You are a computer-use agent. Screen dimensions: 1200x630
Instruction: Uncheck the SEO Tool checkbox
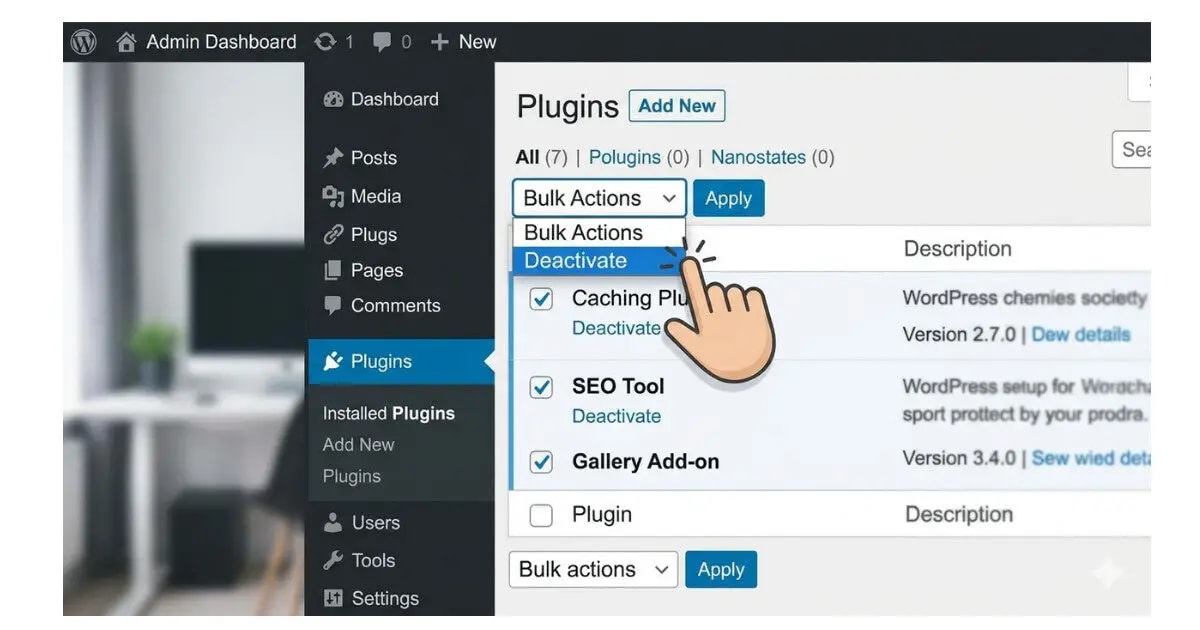[542, 385]
